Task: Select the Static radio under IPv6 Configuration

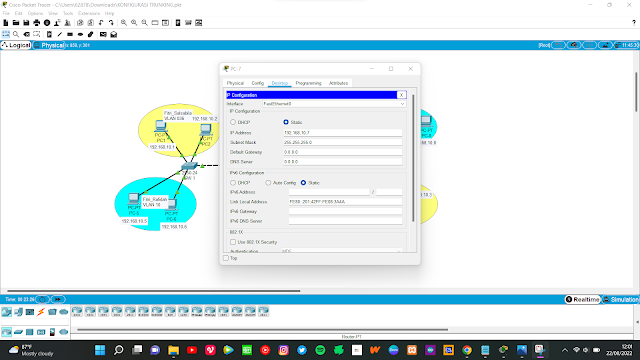Action: (303, 183)
